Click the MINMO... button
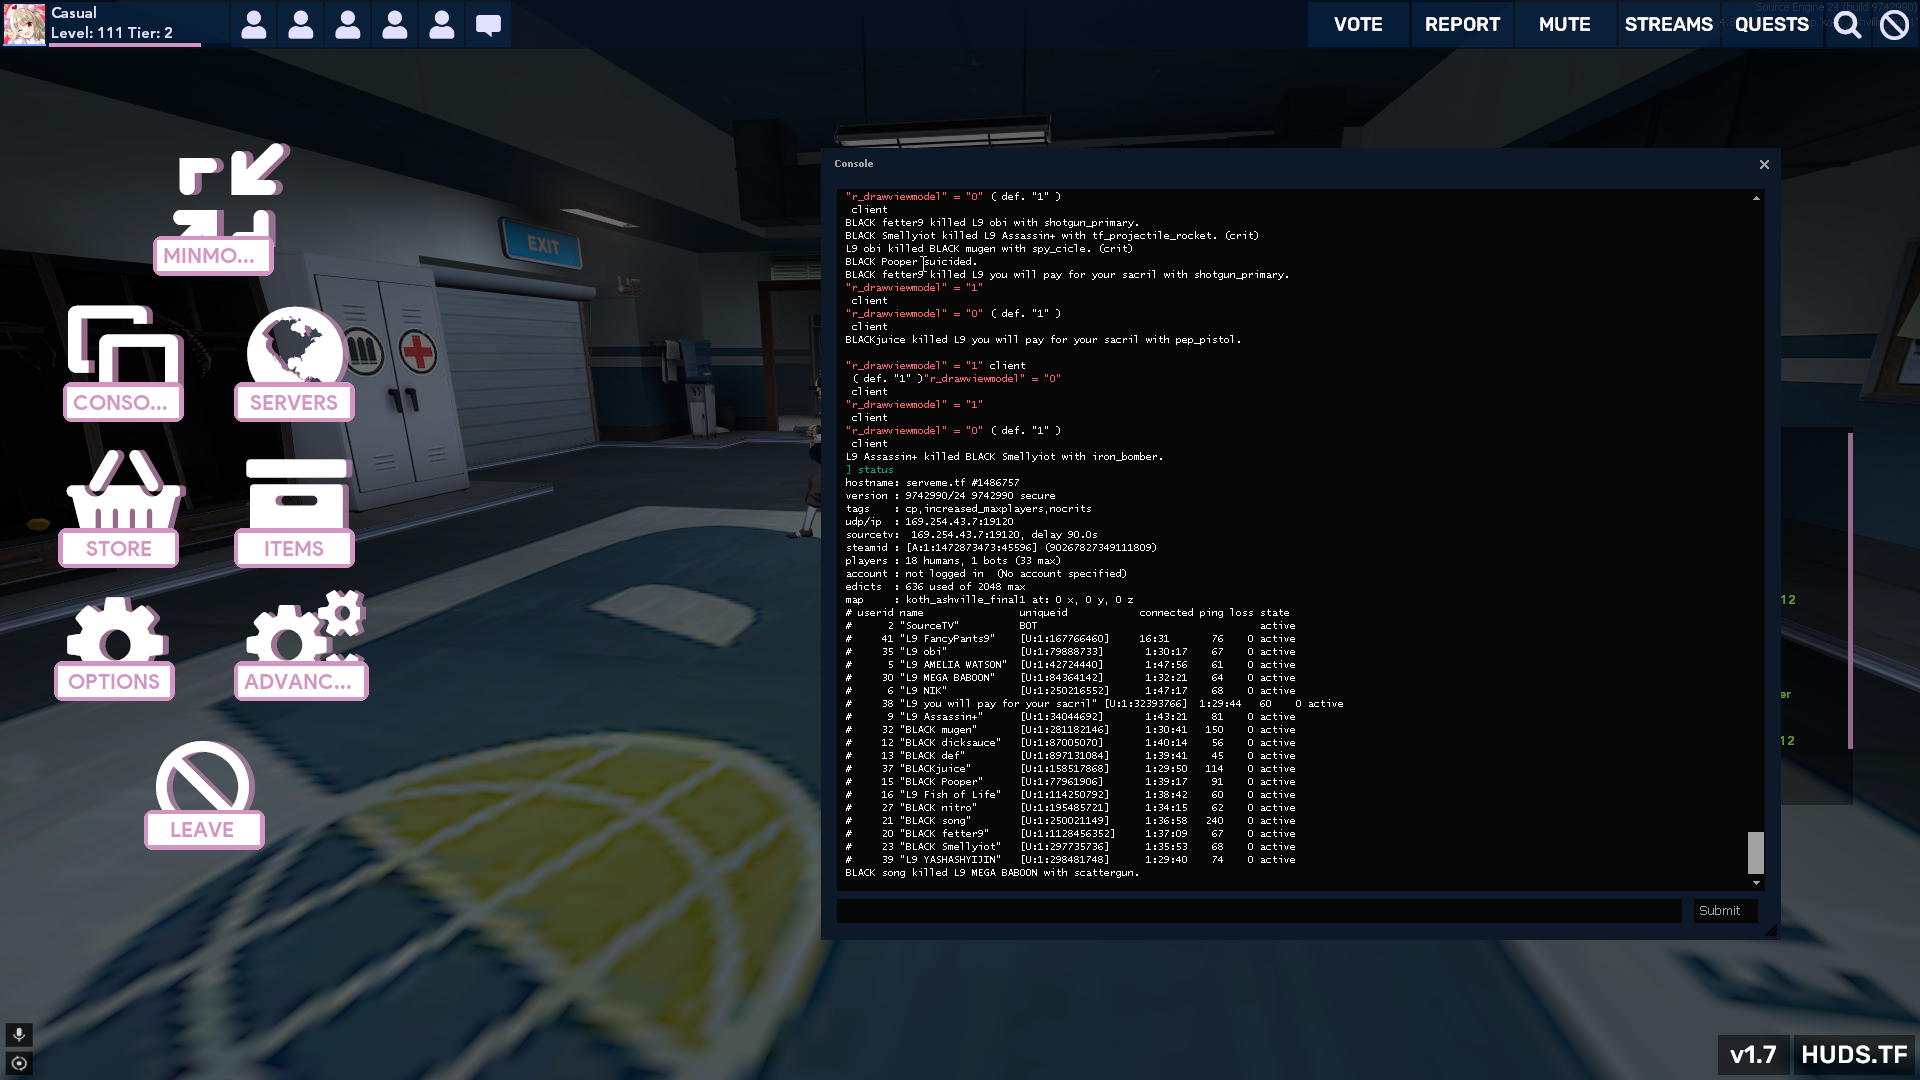This screenshot has width=1920, height=1080. [x=213, y=256]
